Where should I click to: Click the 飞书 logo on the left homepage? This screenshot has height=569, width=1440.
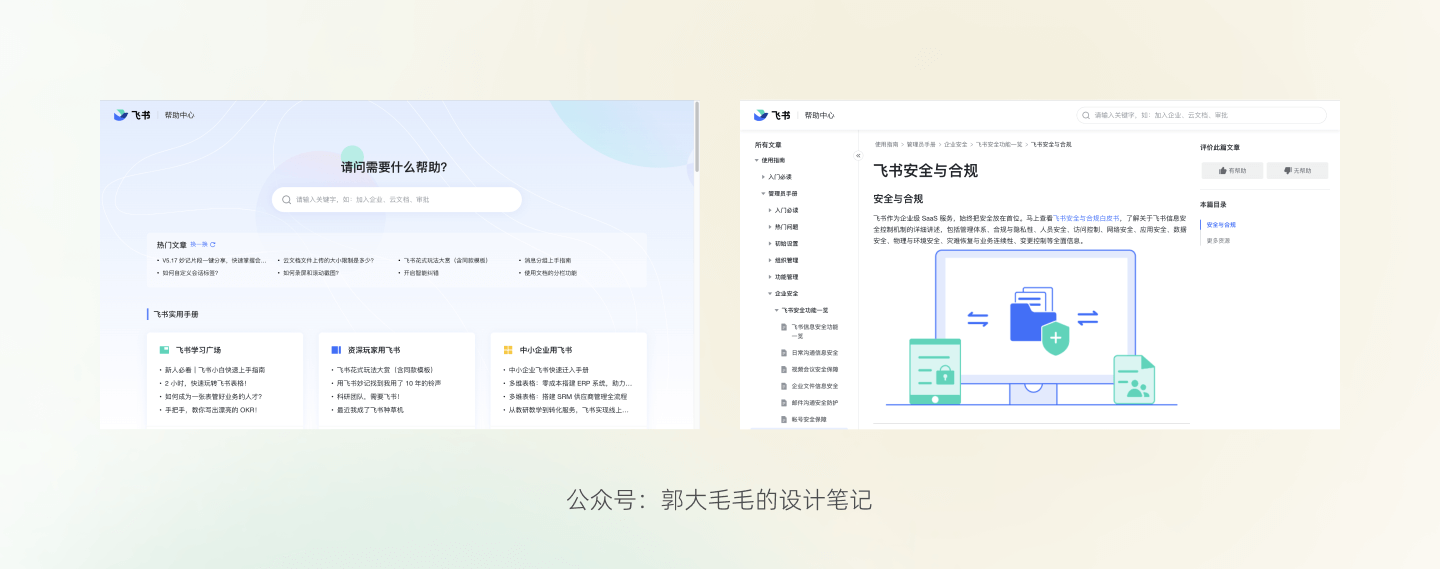coord(132,115)
